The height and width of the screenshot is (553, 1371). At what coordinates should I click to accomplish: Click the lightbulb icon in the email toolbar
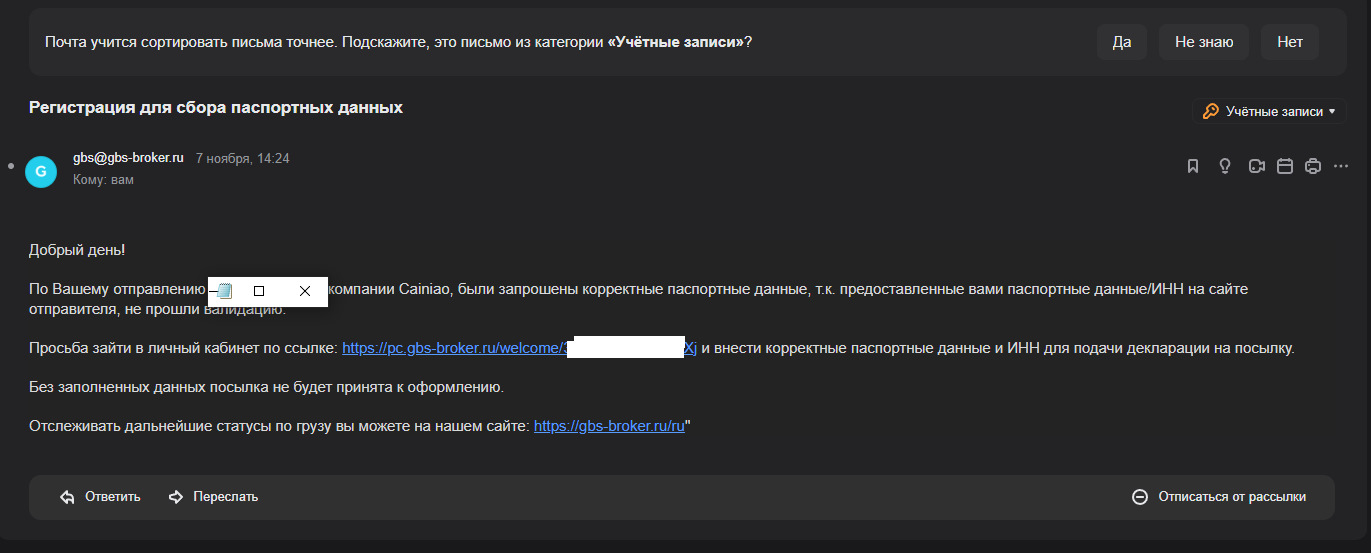1224,166
